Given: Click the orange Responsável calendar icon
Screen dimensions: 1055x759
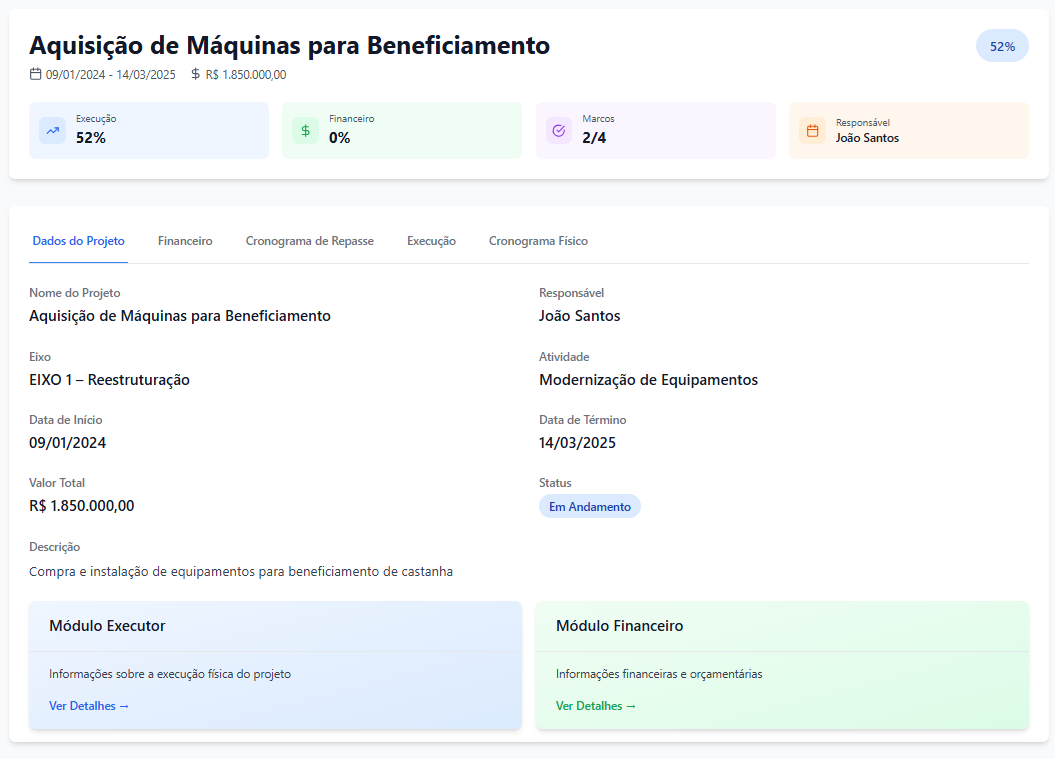Looking at the screenshot, I should pyautogui.click(x=812, y=131).
